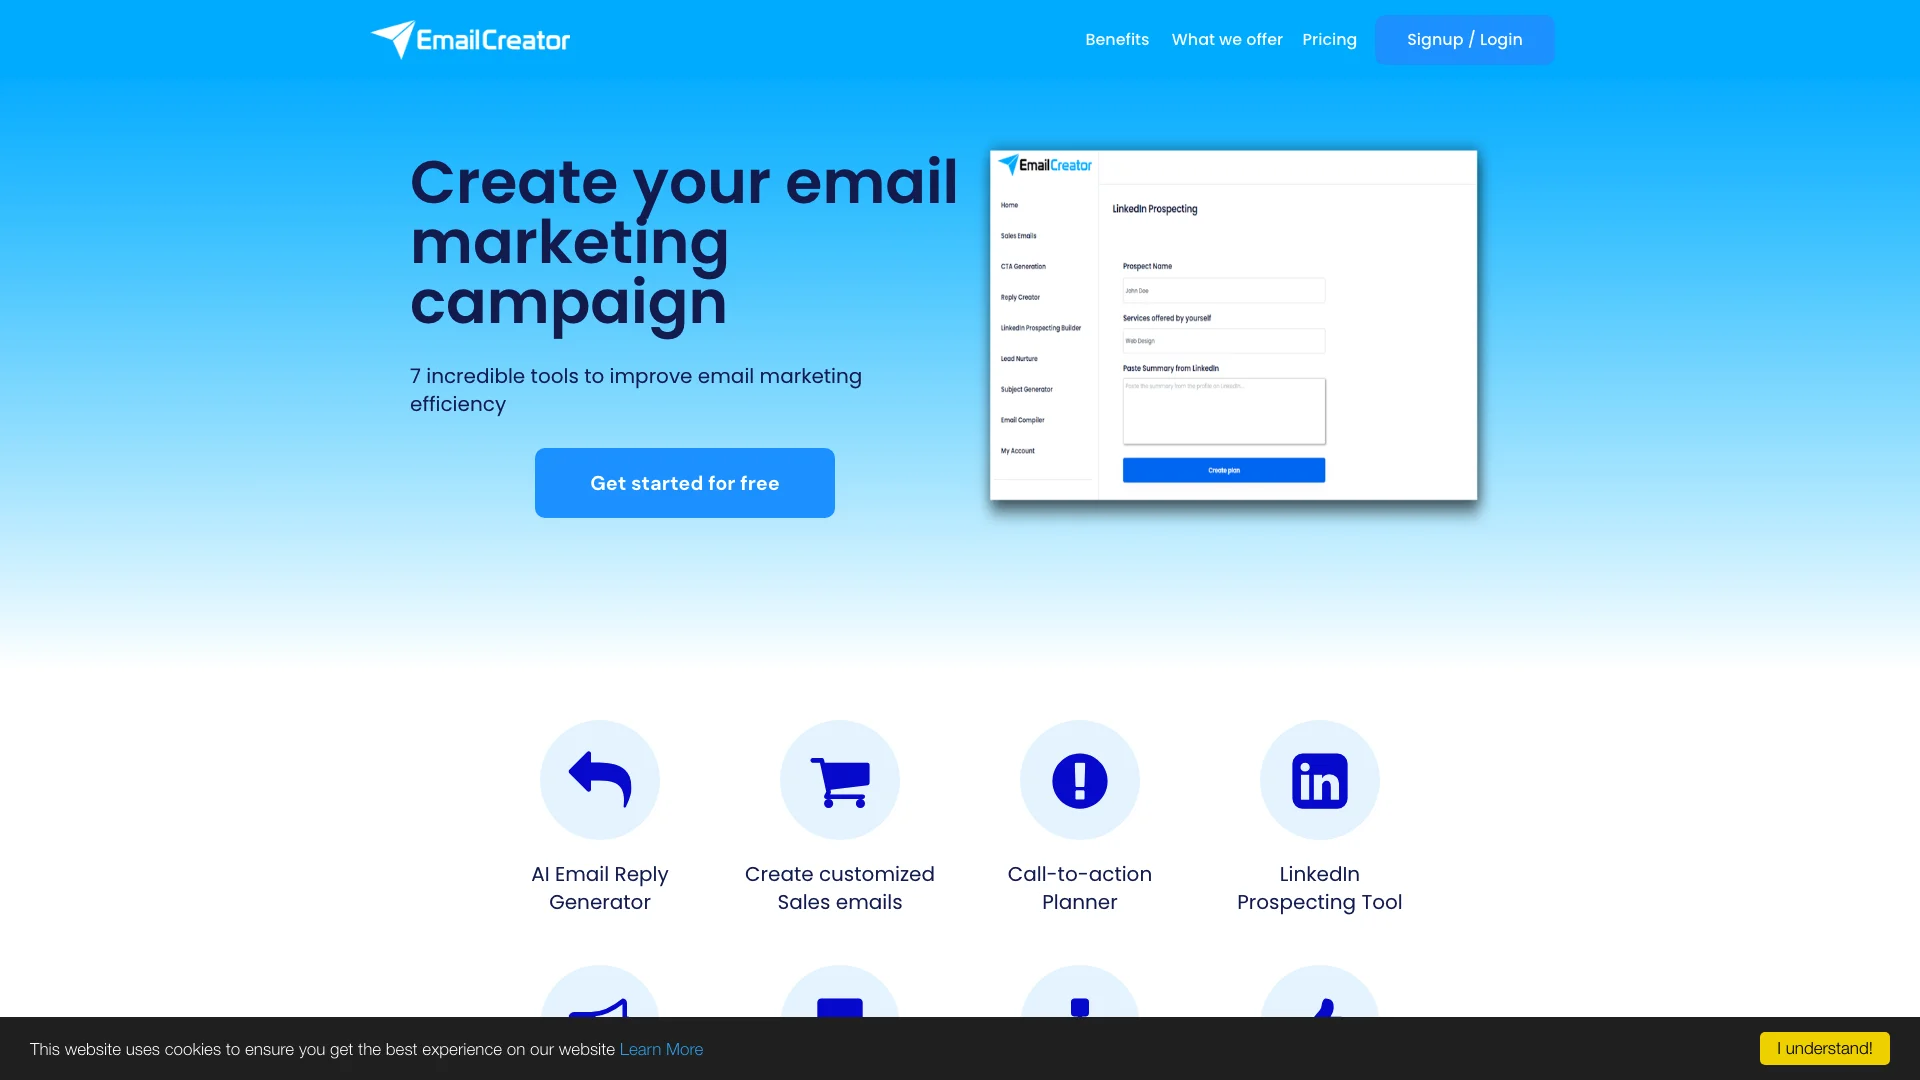Select the What we offer menu item
The image size is (1920, 1080).
pos(1226,40)
